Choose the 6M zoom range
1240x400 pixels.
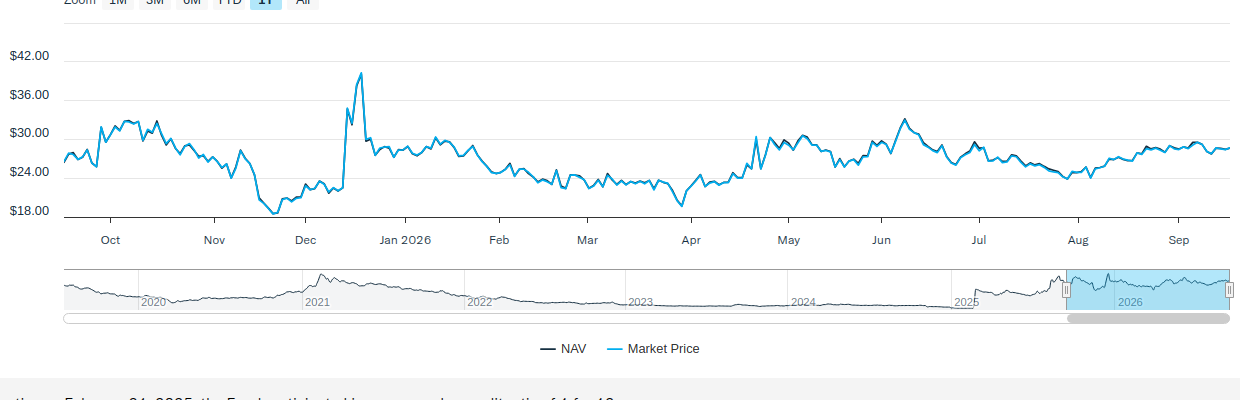[x=192, y=3]
